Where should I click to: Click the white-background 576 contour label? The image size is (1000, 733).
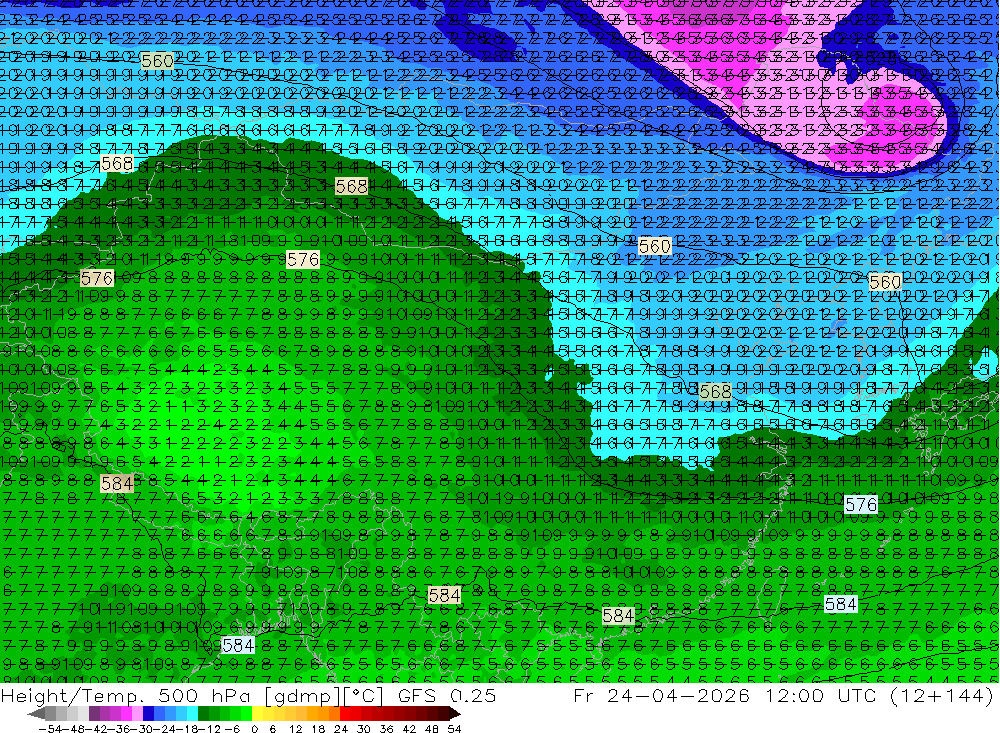861,505
